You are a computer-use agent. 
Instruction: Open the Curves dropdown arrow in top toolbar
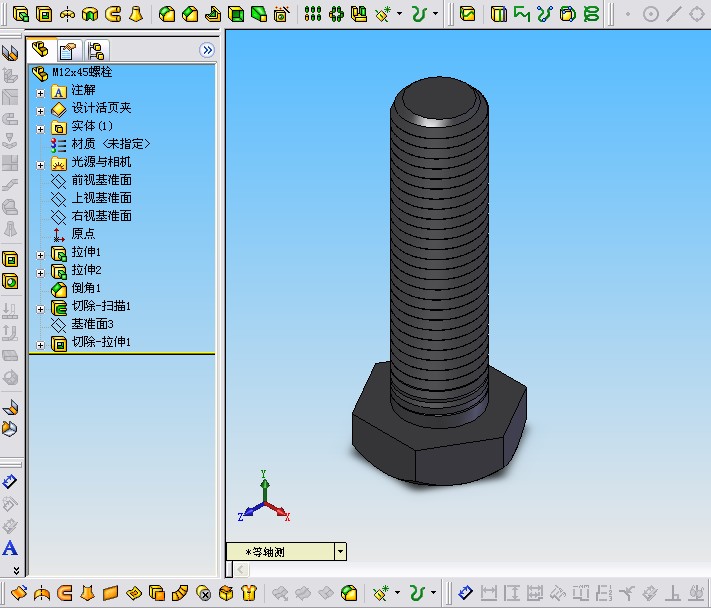[435, 14]
